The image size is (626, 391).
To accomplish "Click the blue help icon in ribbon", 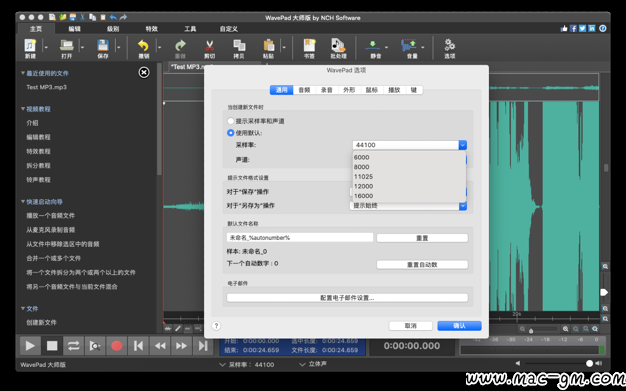I will [603, 28].
